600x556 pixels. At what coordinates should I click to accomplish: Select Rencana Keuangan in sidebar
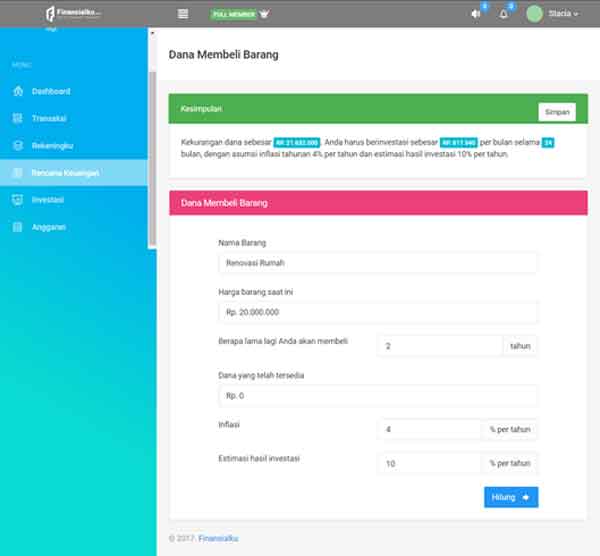(64, 173)
